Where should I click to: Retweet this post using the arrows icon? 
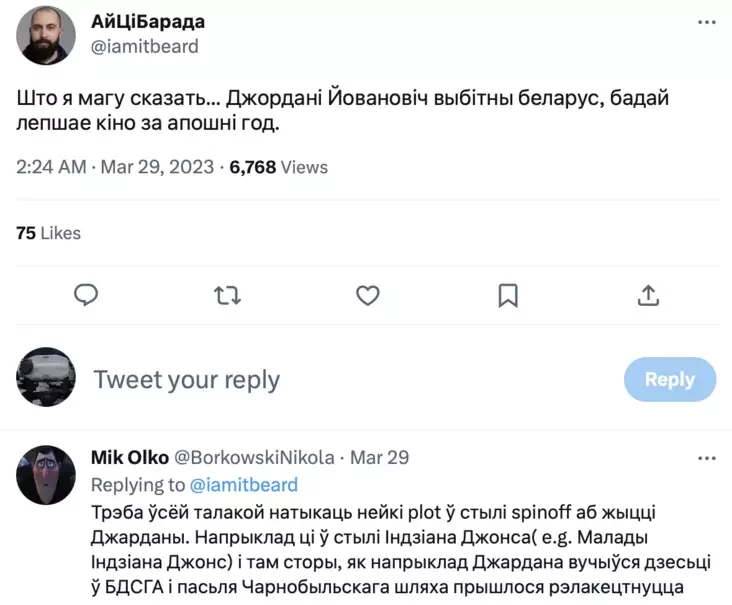point(228,295)
